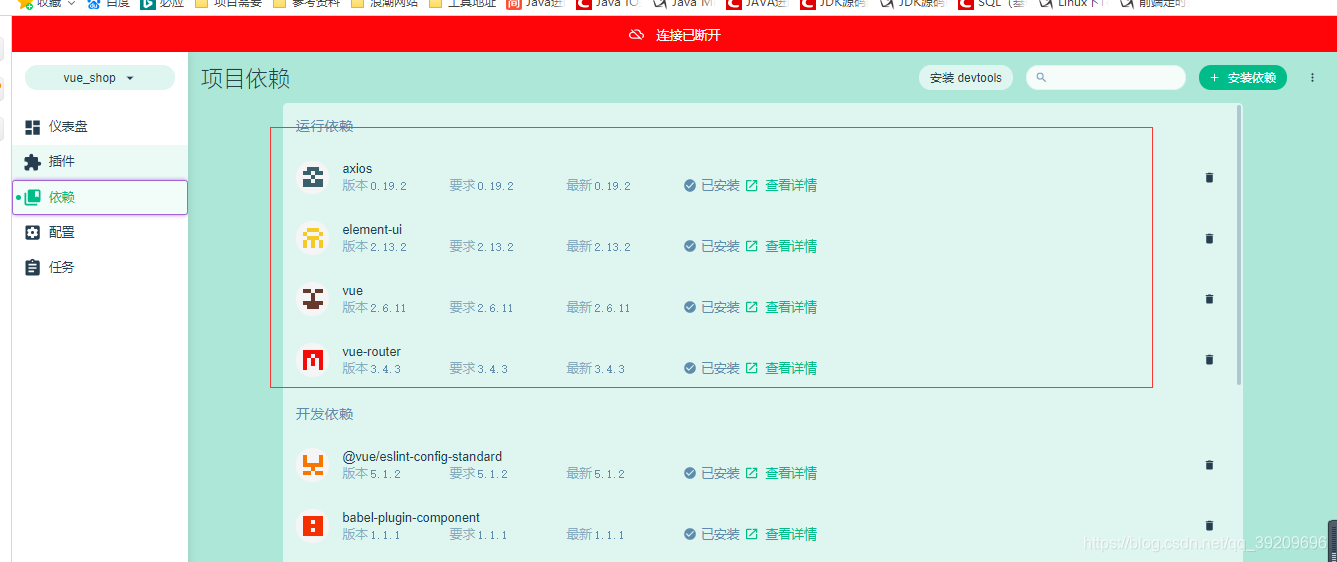1337x562 pixels.
Task: Click the dashboard grid icon beside 仪表盘
Action: (x=32, y=127)
